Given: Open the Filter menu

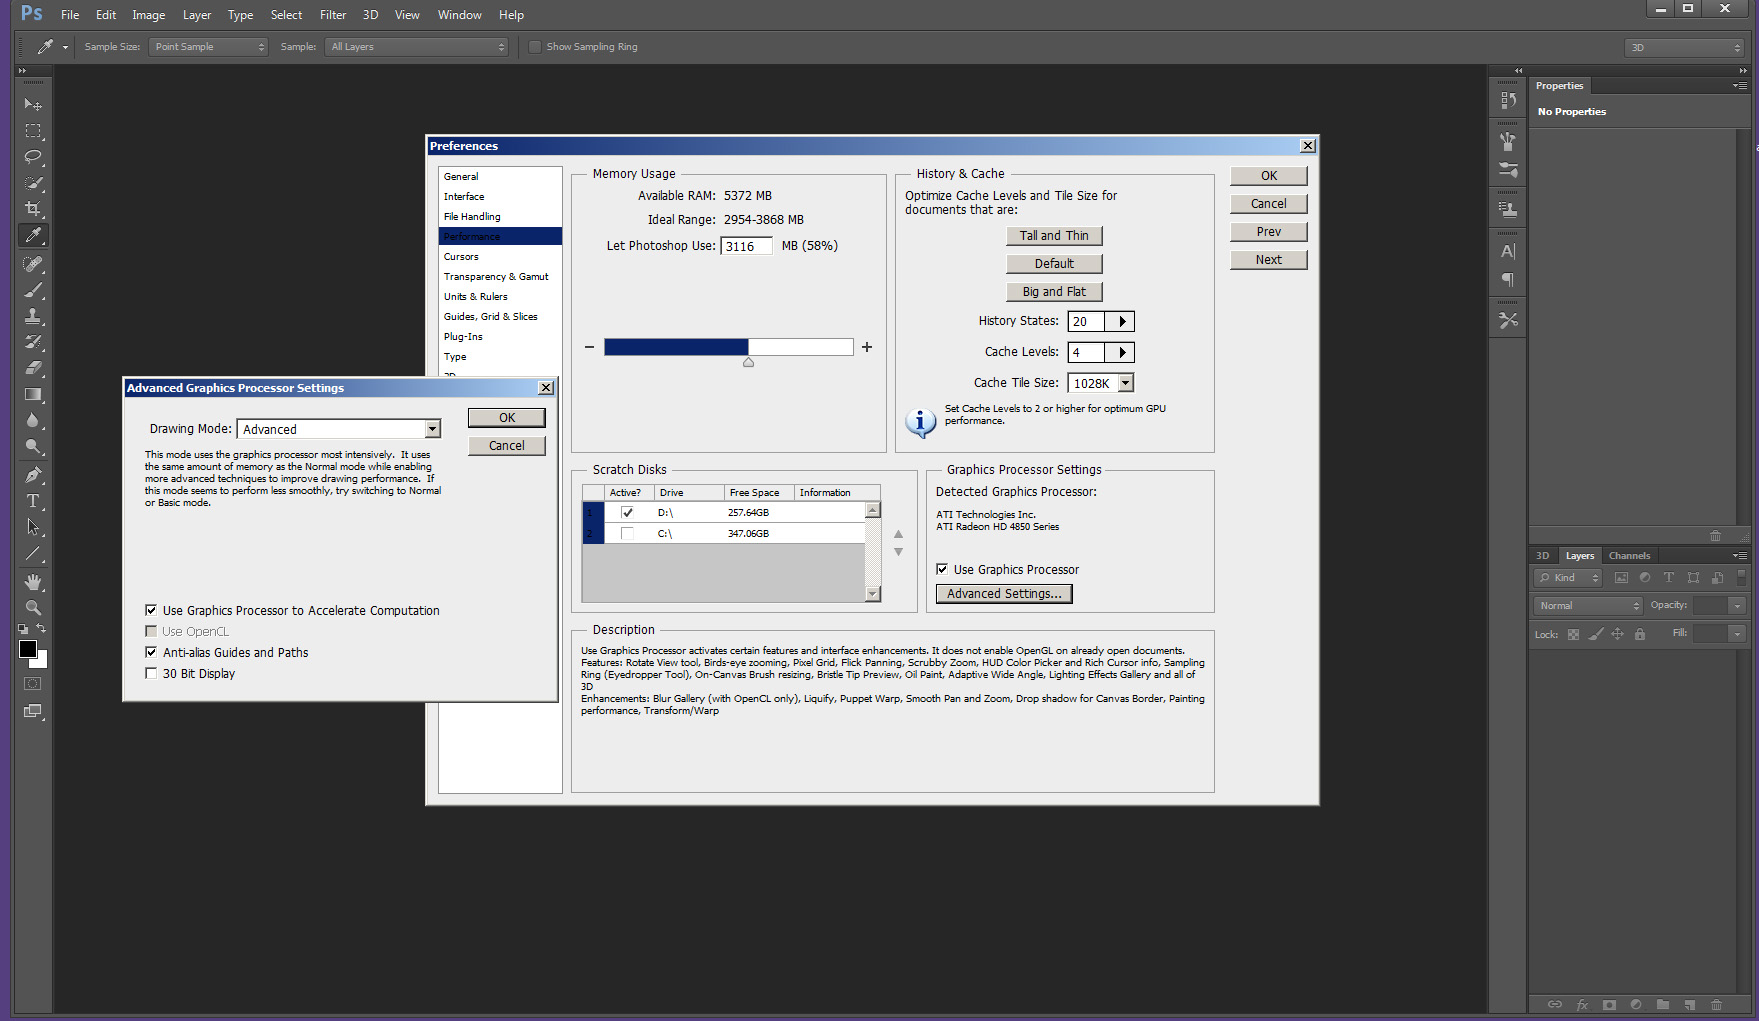Looking at the screenshot, I should coord(332,15).
